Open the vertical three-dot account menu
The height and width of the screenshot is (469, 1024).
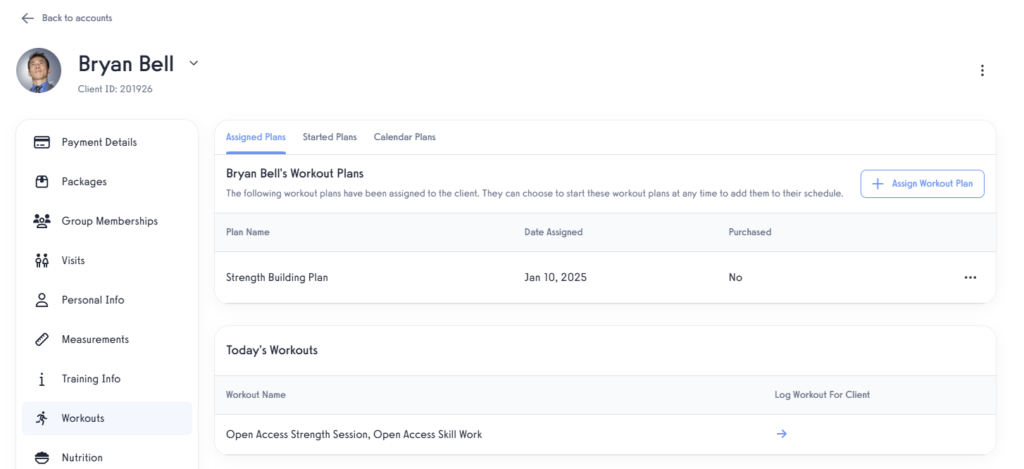point(982,70)
